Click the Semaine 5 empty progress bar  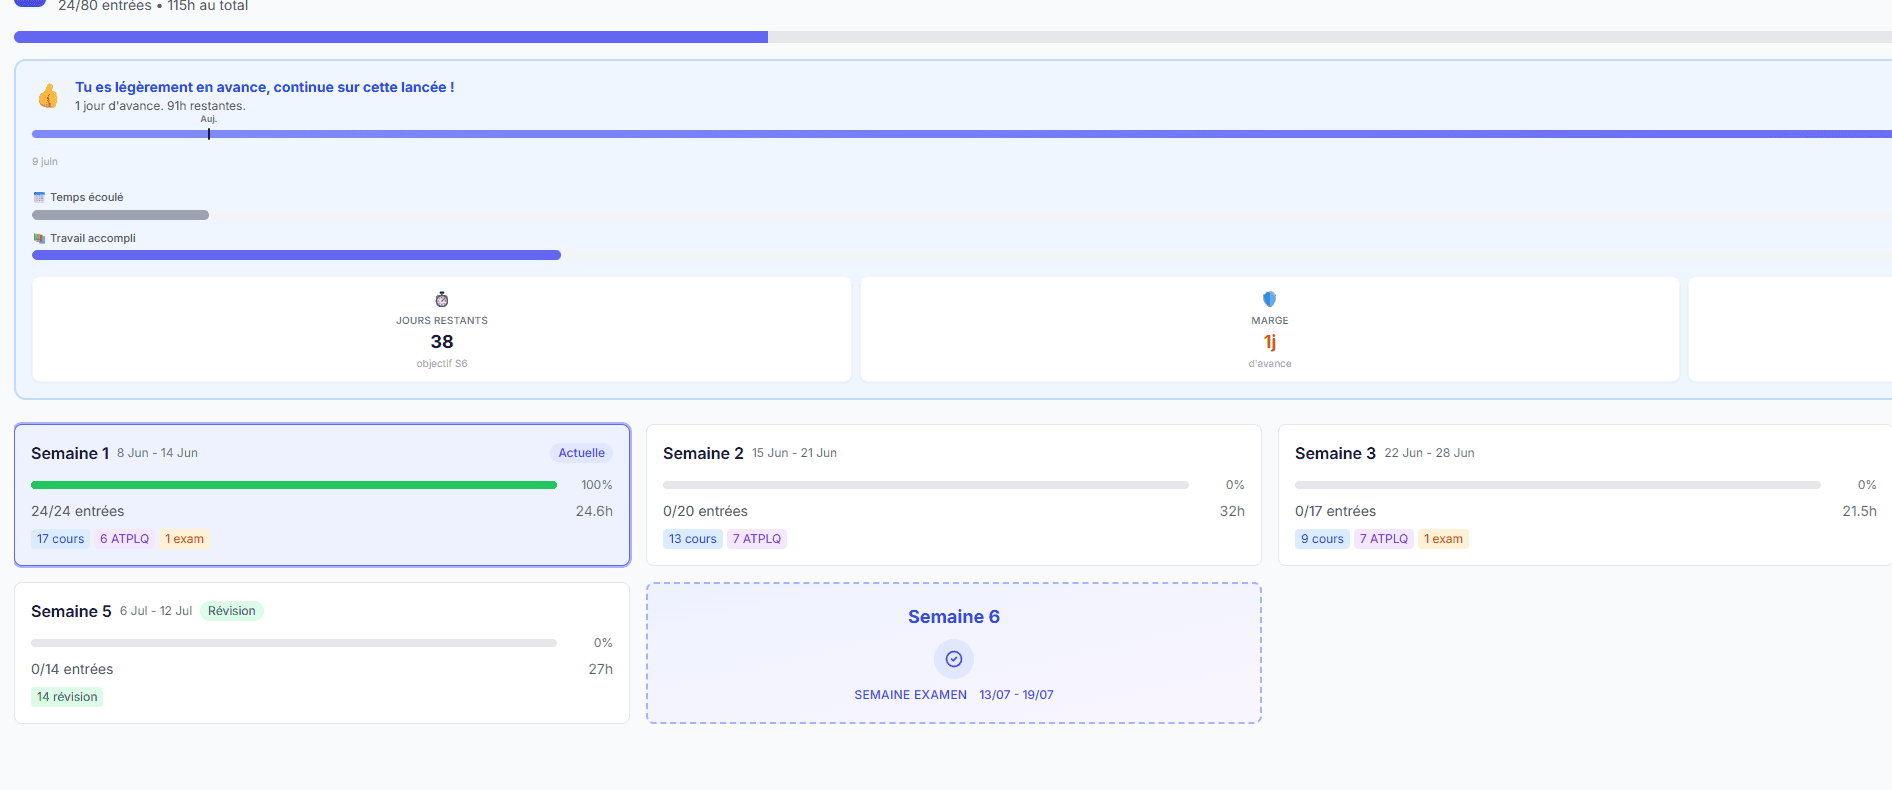[x=294, y=643]
